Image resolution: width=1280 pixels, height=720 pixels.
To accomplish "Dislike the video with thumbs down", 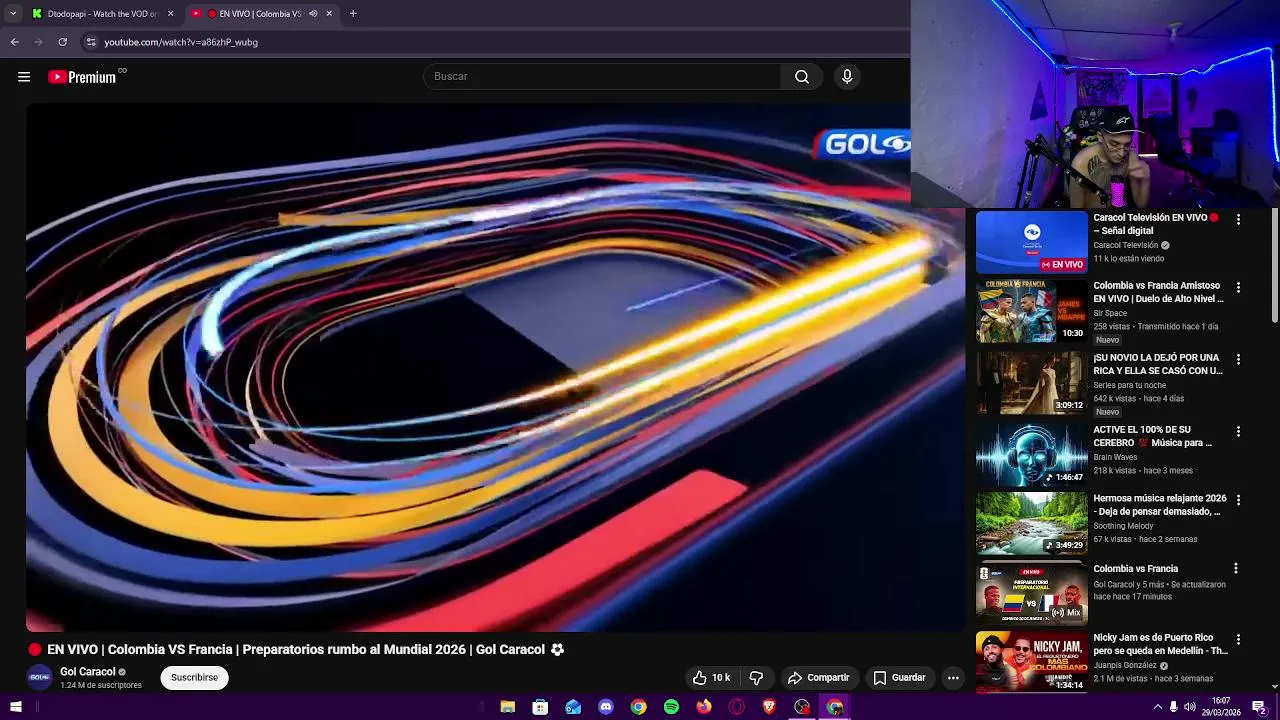I will pos(757,678).
